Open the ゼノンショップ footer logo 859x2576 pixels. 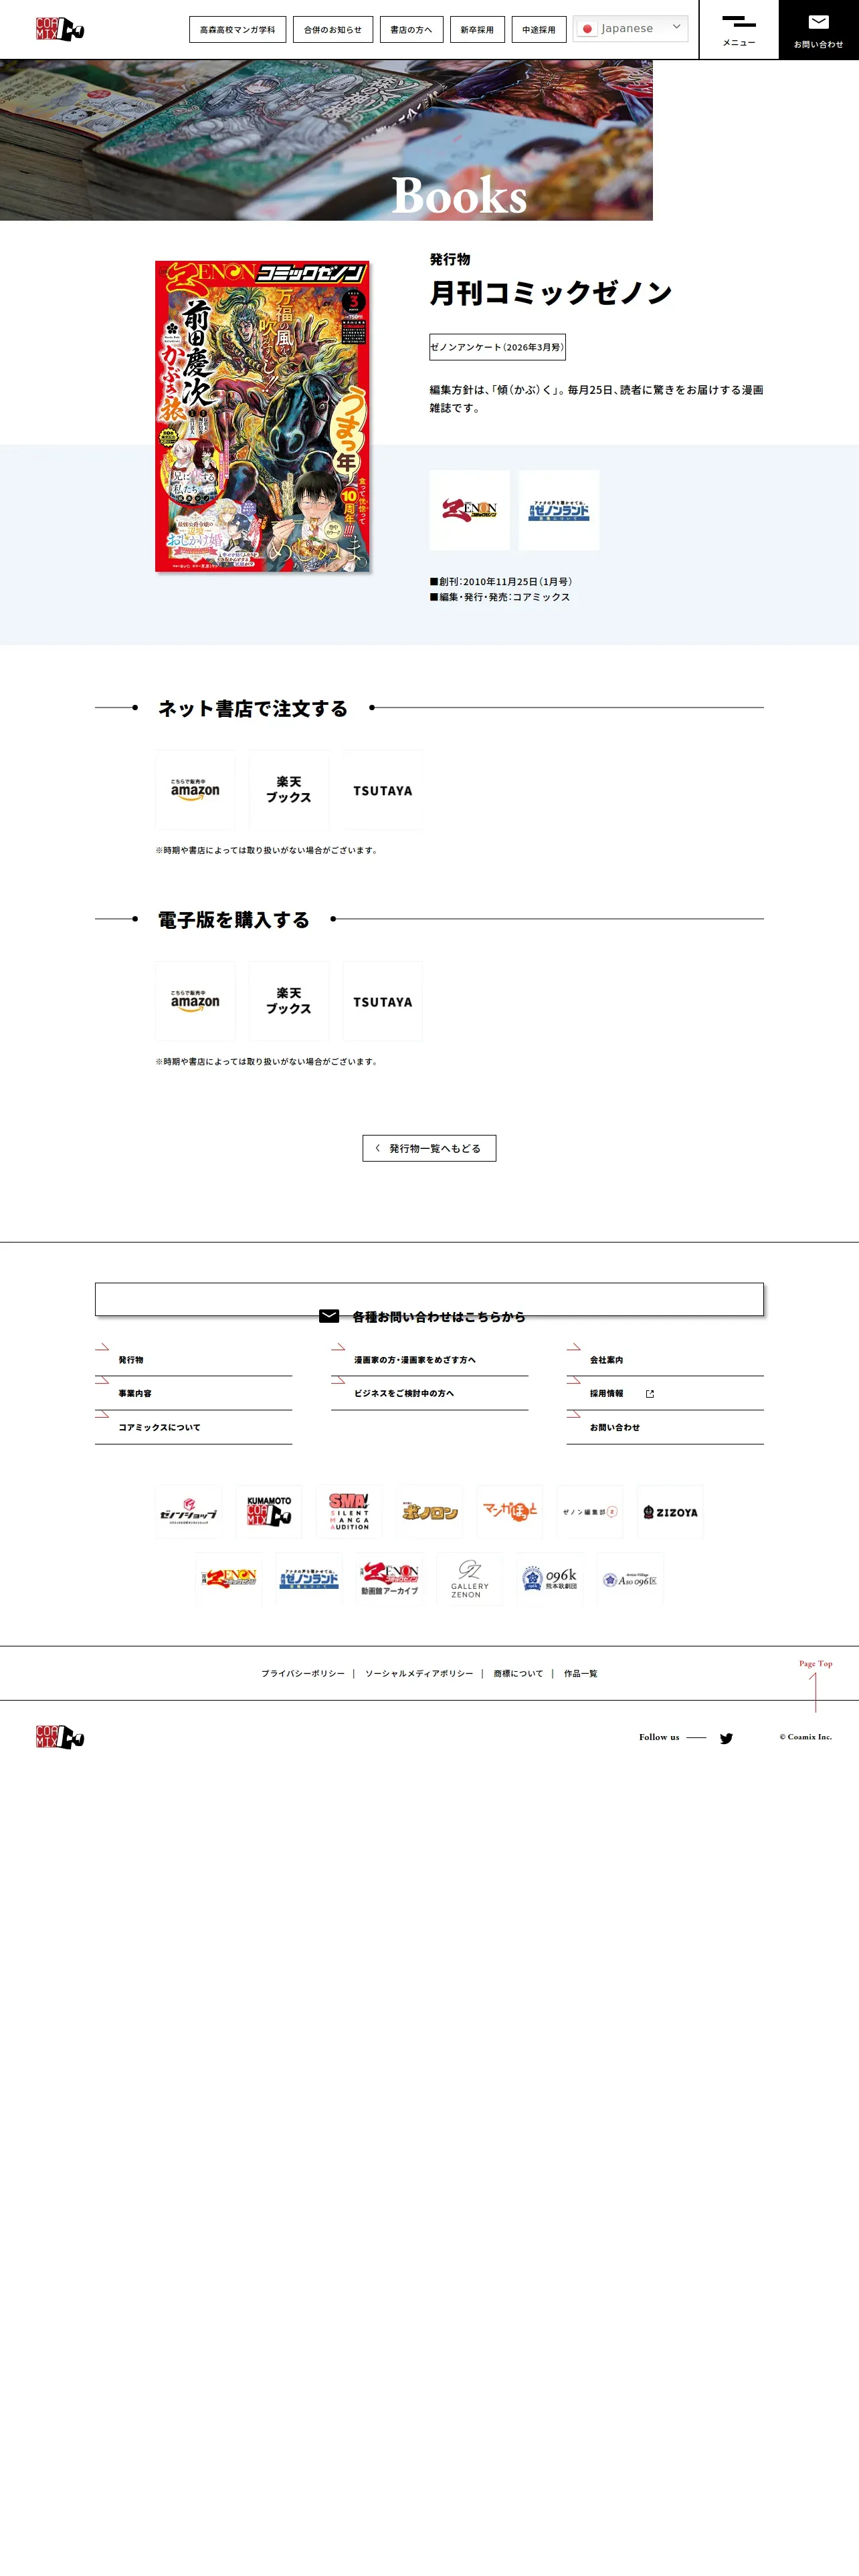coord(188,1512)
